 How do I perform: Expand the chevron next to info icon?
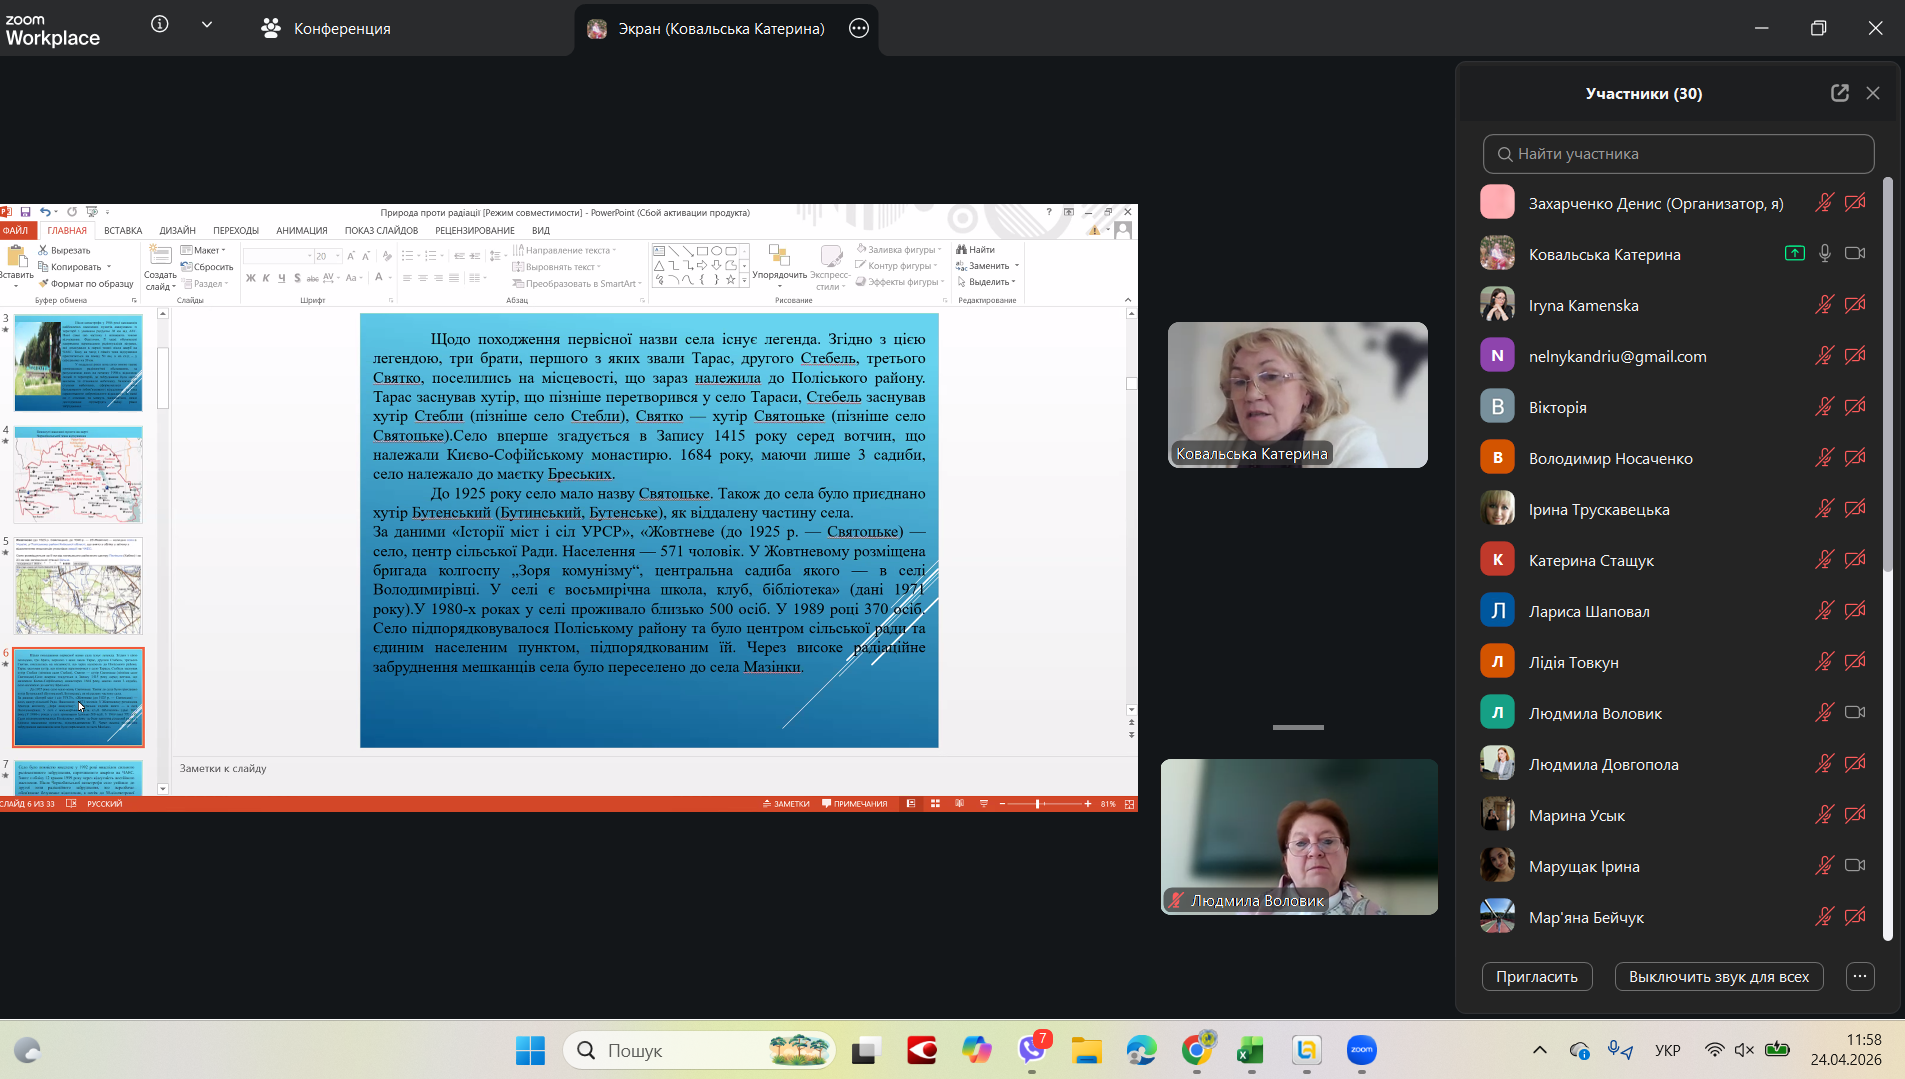tap(207, 25)
